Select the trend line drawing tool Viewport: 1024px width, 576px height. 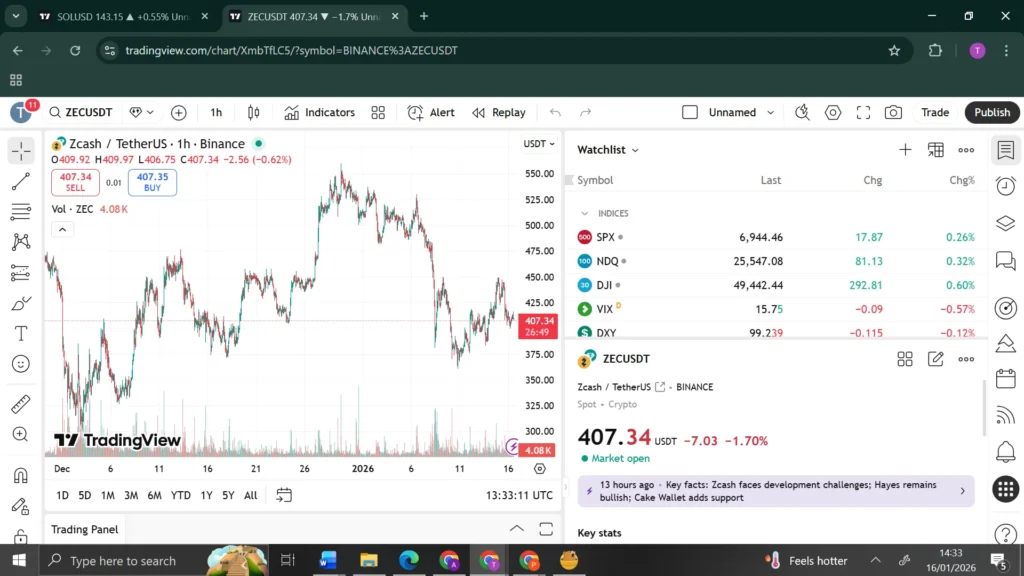coord(21,182)
